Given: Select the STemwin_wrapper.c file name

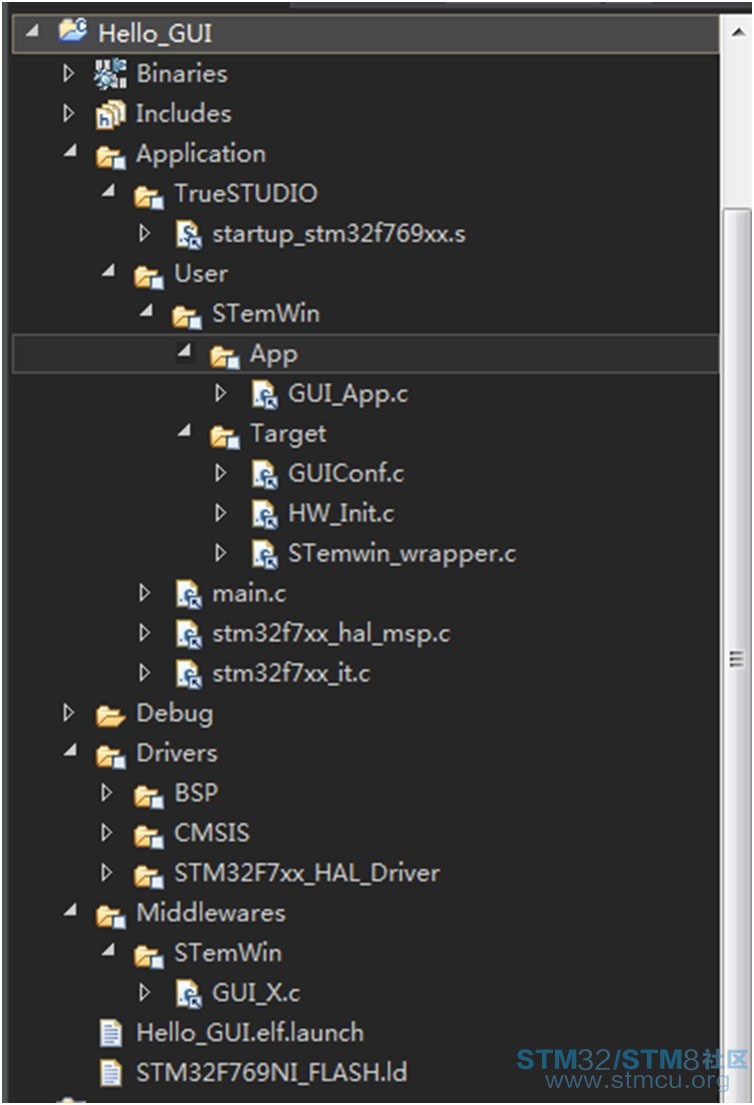Looking at the screenshot, I should tap(402, 554).
